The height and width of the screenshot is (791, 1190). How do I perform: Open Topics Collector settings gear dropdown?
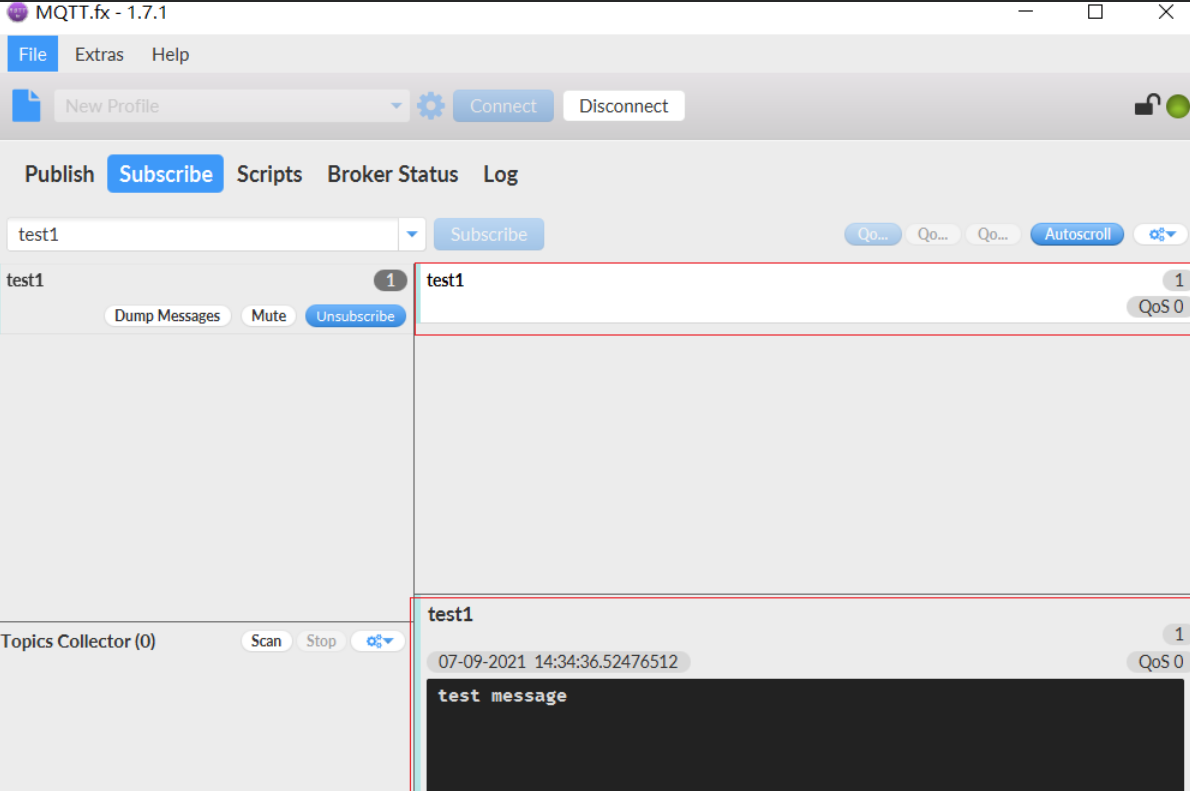378,641
